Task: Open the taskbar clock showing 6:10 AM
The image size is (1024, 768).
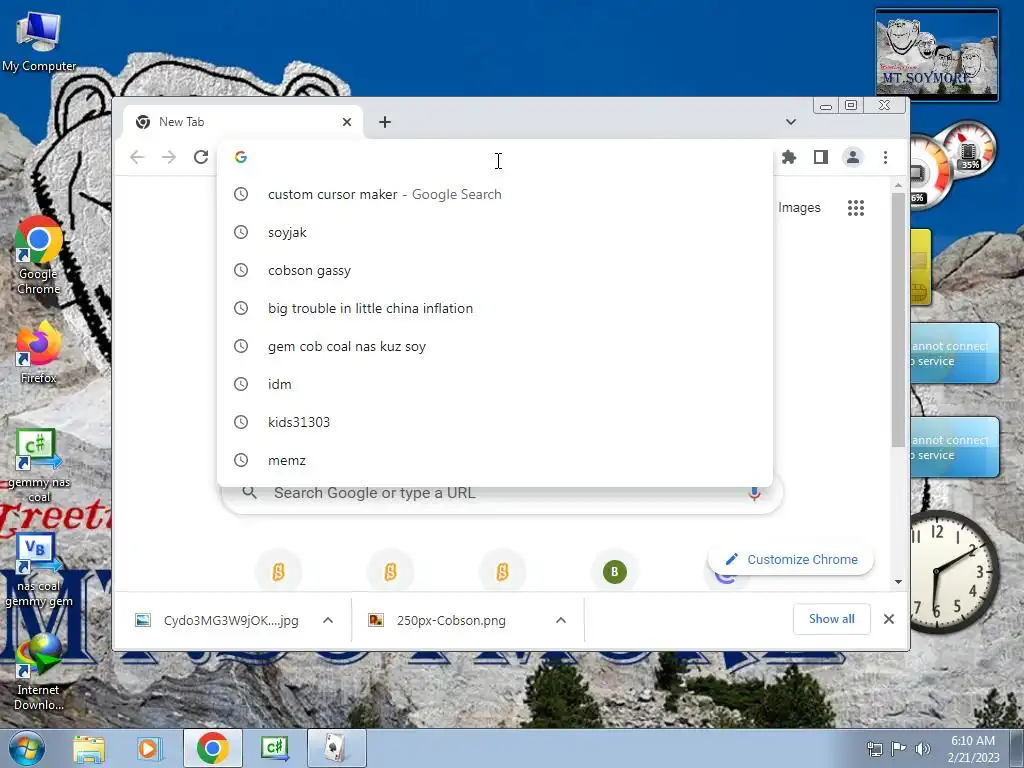Action: click(x=973, y=749)
